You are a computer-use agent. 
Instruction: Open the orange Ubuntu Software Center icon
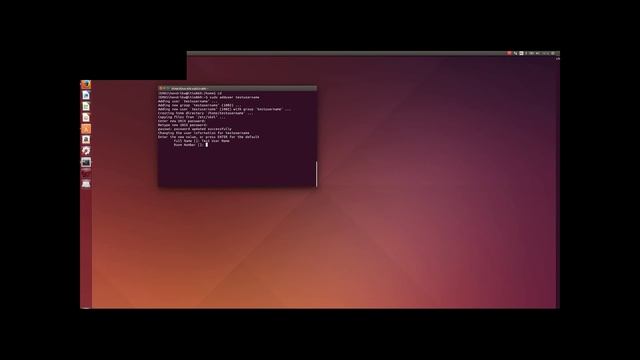(86, 129)
